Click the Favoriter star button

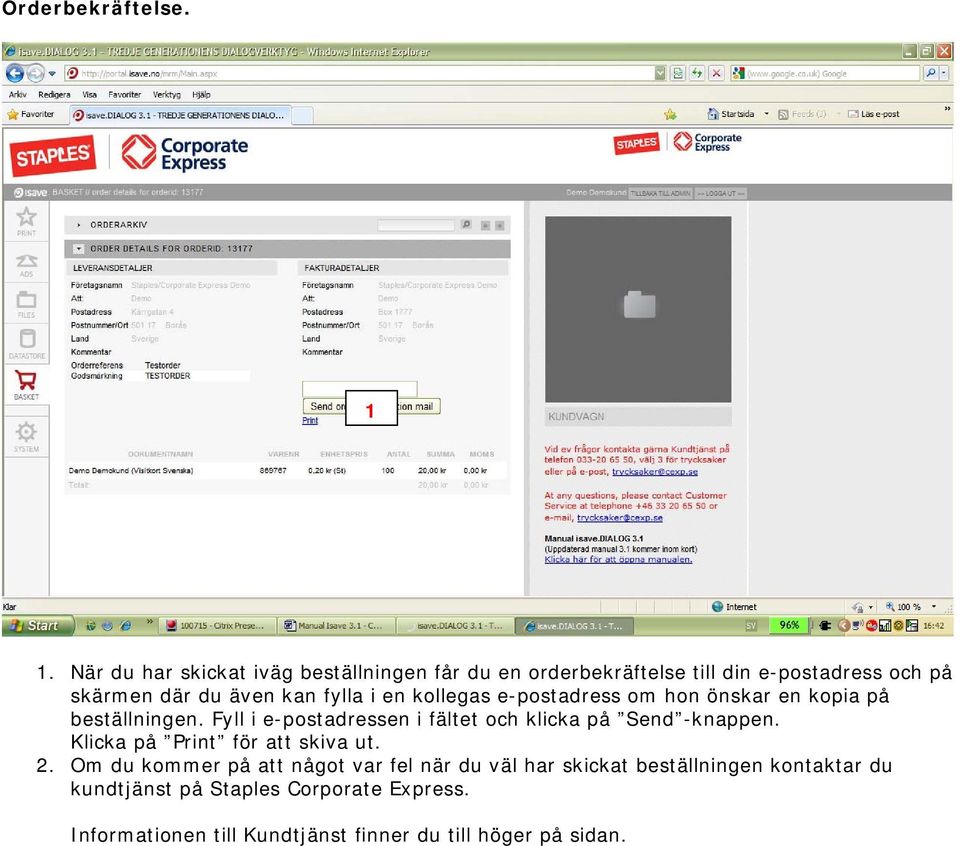click(x=30, y=114)
